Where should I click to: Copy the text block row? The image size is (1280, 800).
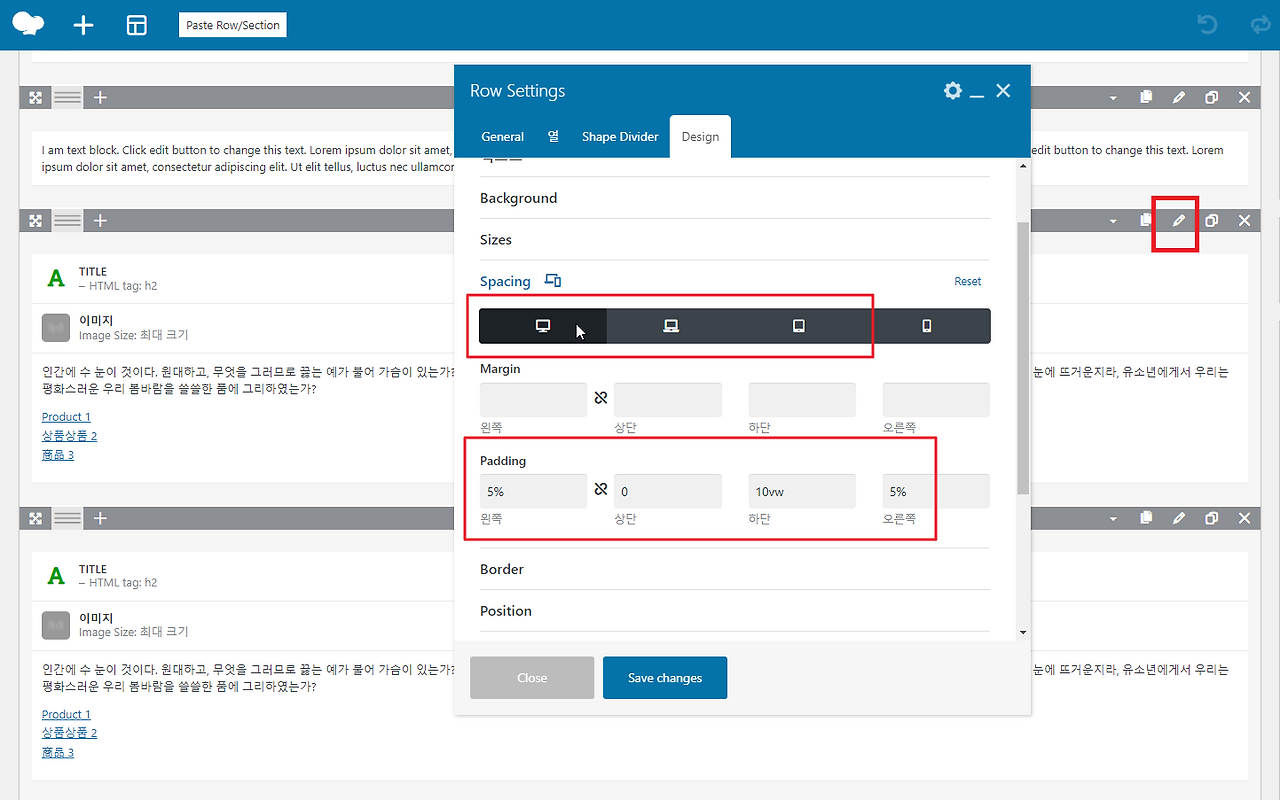[1146, 97]
